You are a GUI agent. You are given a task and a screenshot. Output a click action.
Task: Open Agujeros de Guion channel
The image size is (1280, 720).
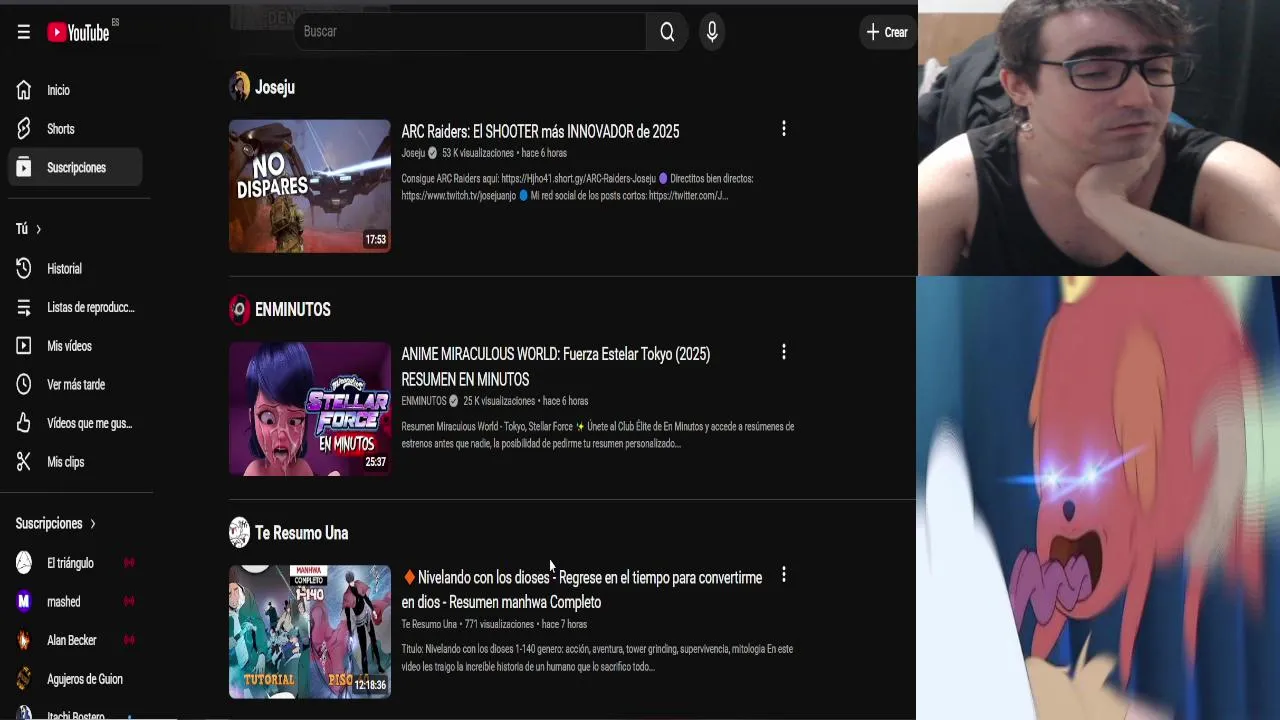tap(76, 679)
